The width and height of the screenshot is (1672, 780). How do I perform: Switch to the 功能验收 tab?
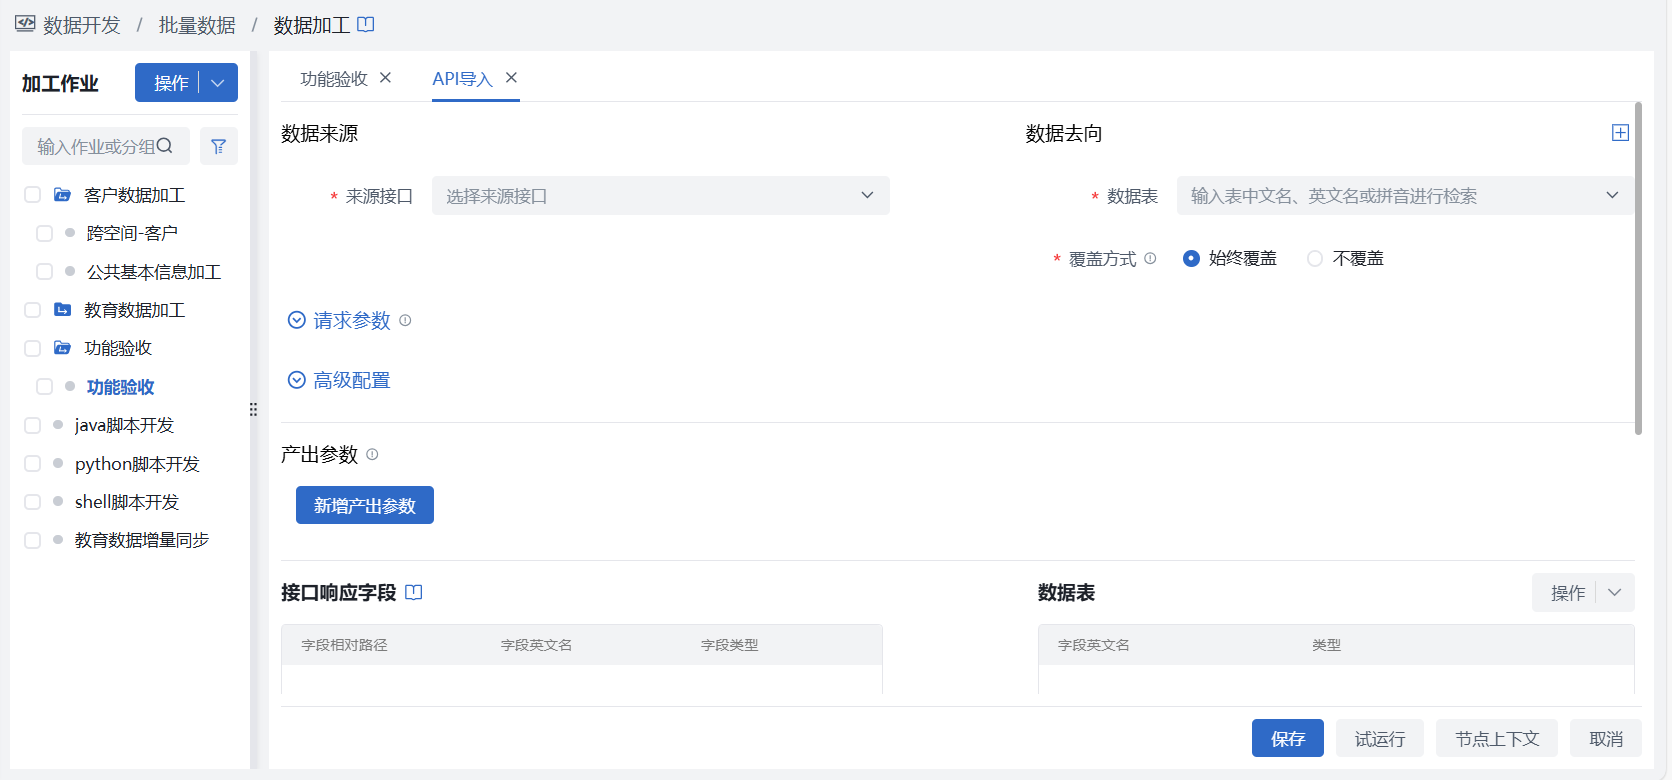[x=334, y=79]
